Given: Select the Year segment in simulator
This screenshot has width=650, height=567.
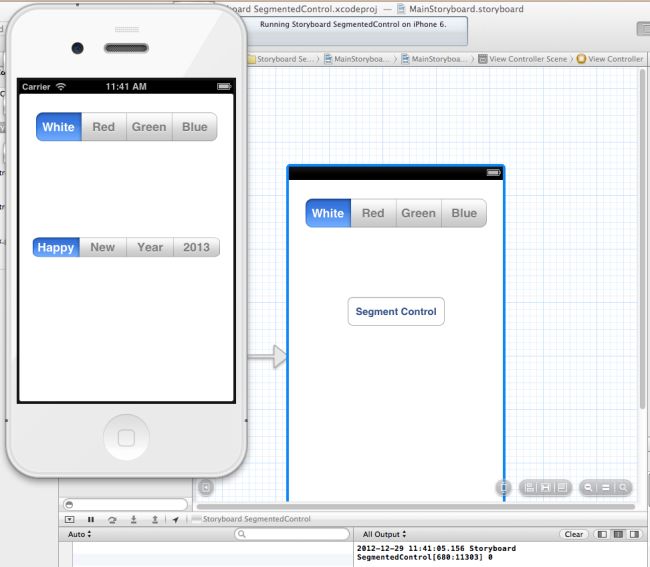Looking at the screenshot, I should 150,247.
